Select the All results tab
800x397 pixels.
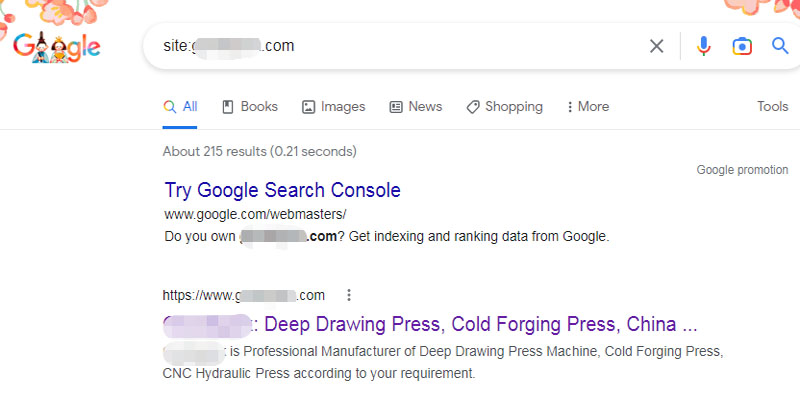tap(180, 107)
